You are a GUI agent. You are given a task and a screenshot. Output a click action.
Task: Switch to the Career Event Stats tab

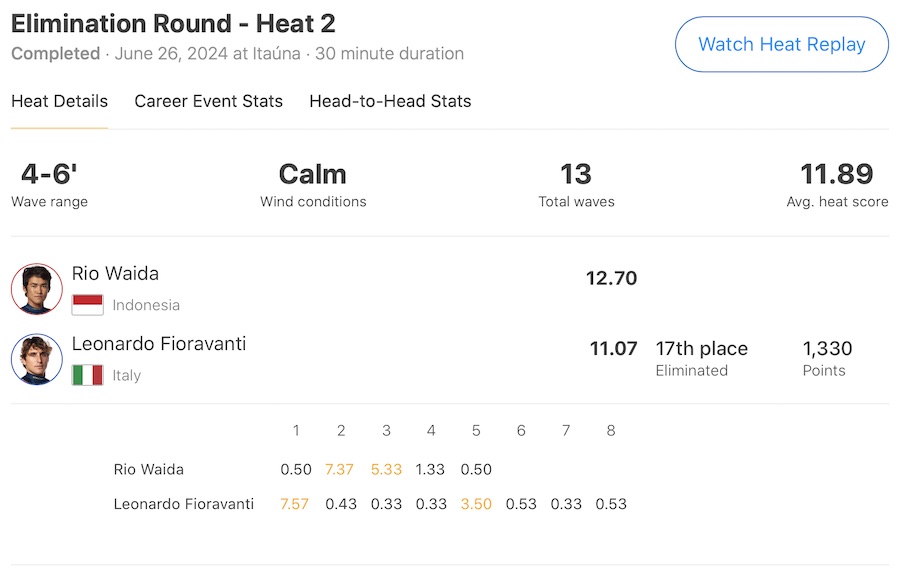pyautogui.click(x=208, y=101)
